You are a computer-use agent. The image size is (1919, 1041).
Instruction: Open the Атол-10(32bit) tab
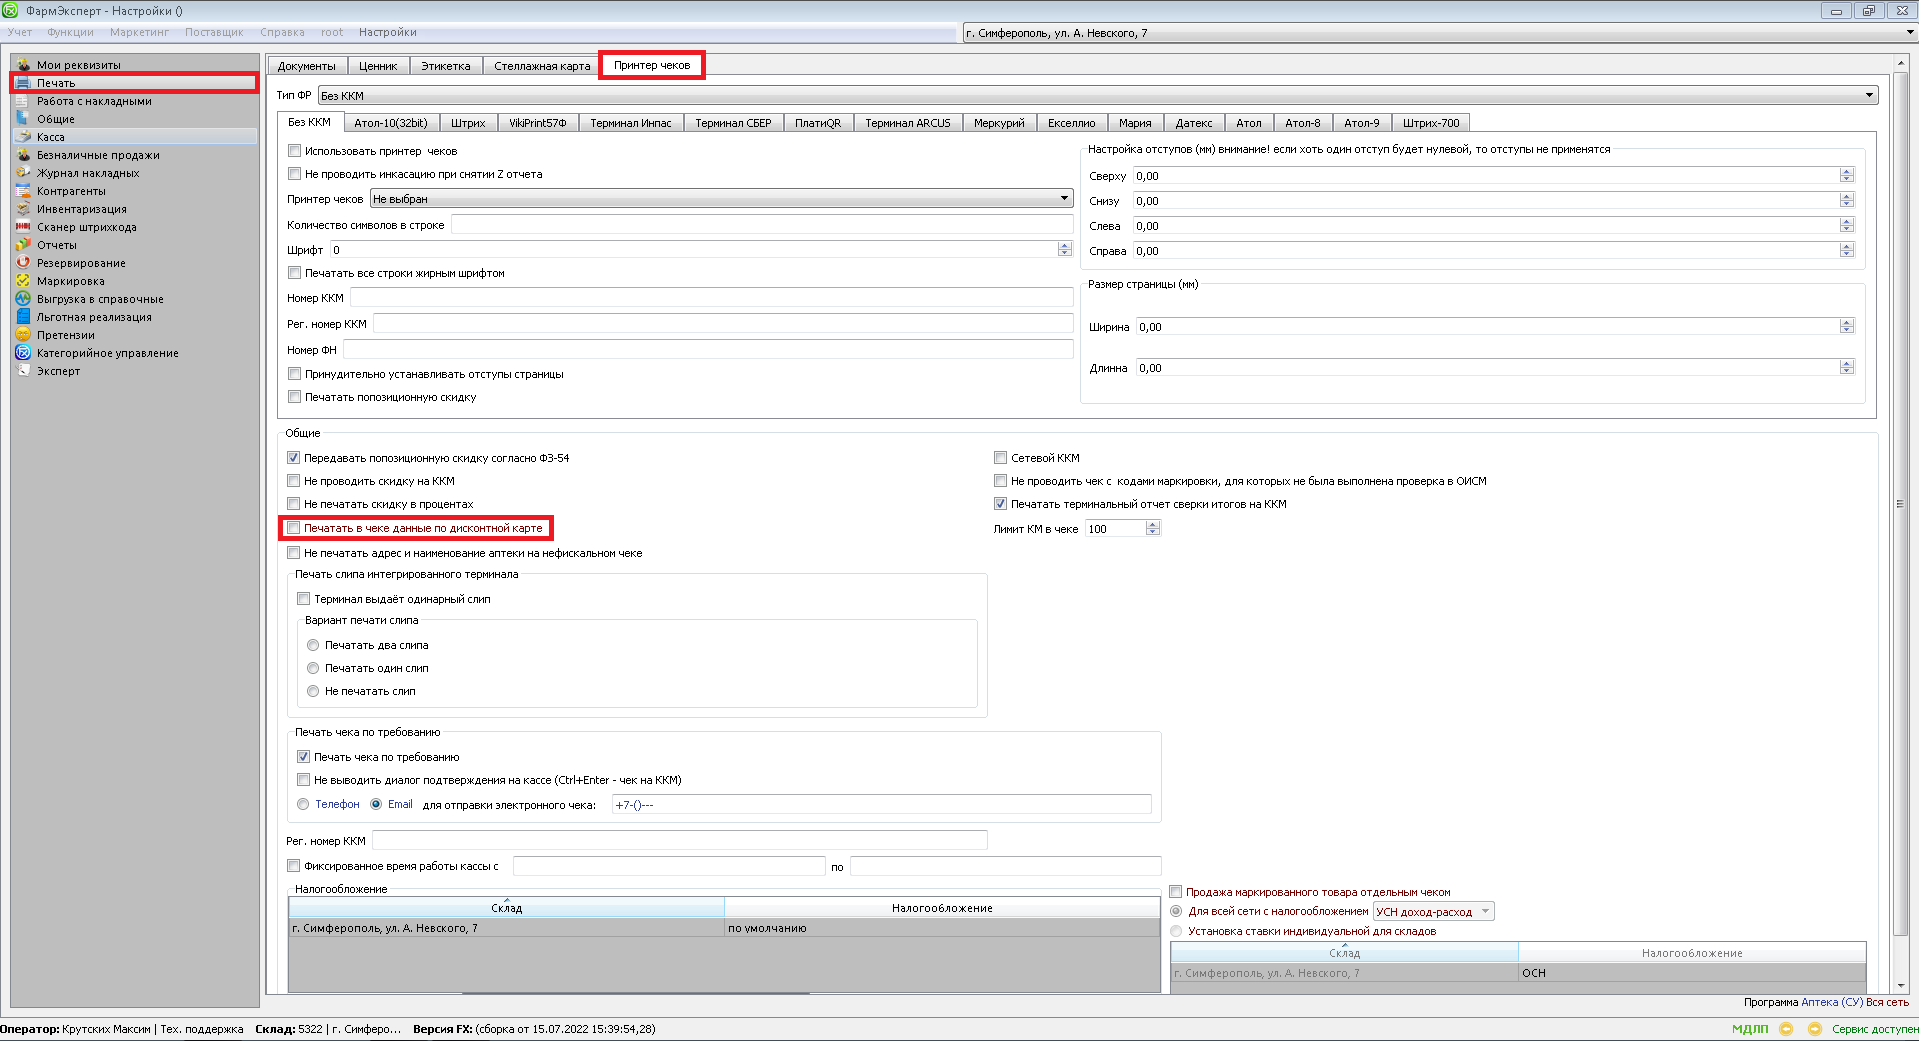pos(390,123)
